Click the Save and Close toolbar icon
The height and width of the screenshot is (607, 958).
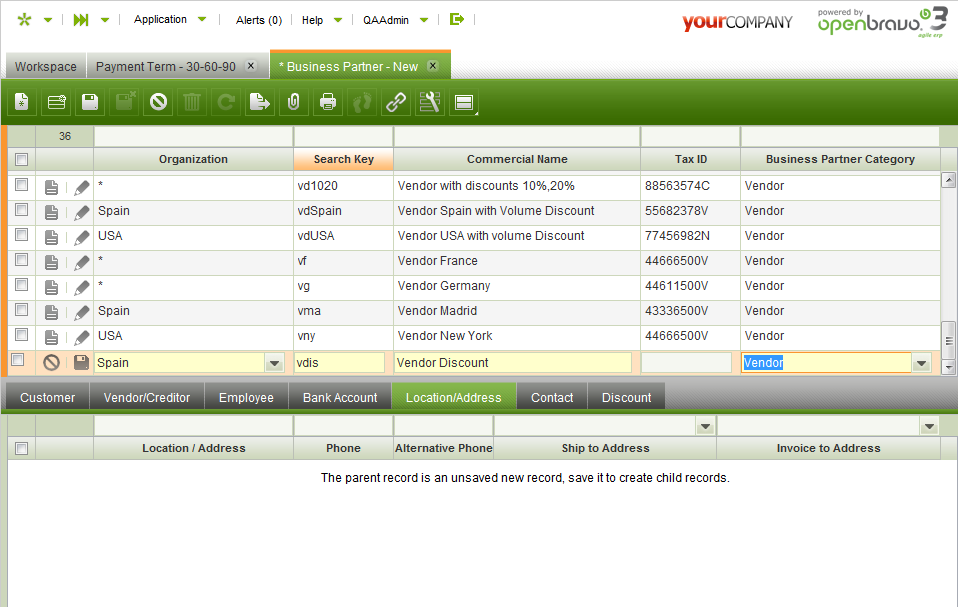click(x=125, y=102)
